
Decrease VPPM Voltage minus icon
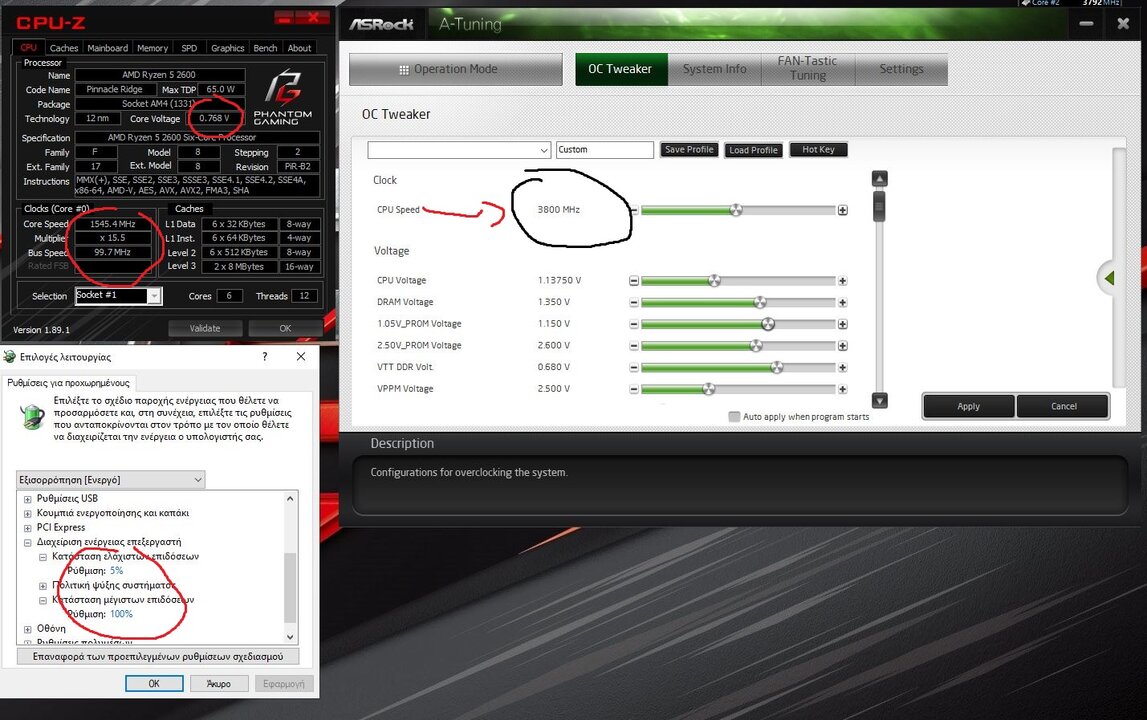point(634,389)
